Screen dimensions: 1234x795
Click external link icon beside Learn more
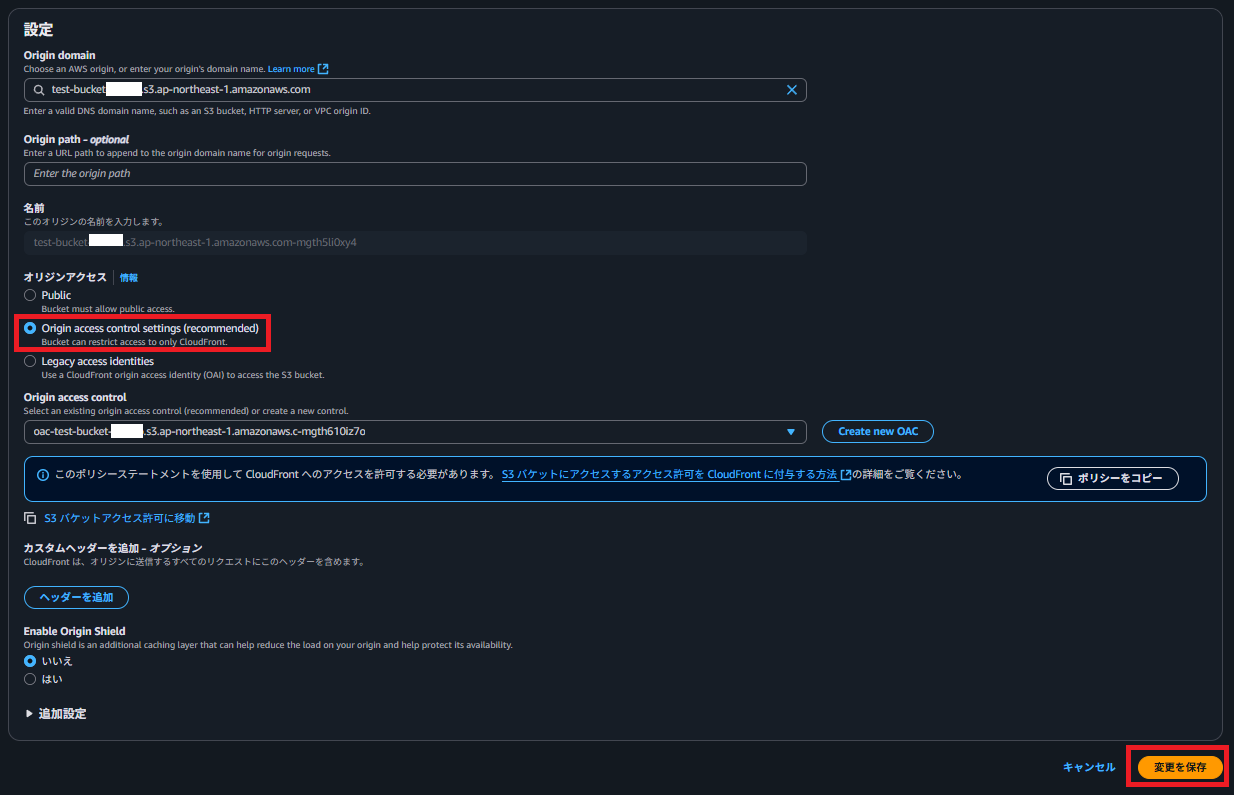click(x=323, y=69)
